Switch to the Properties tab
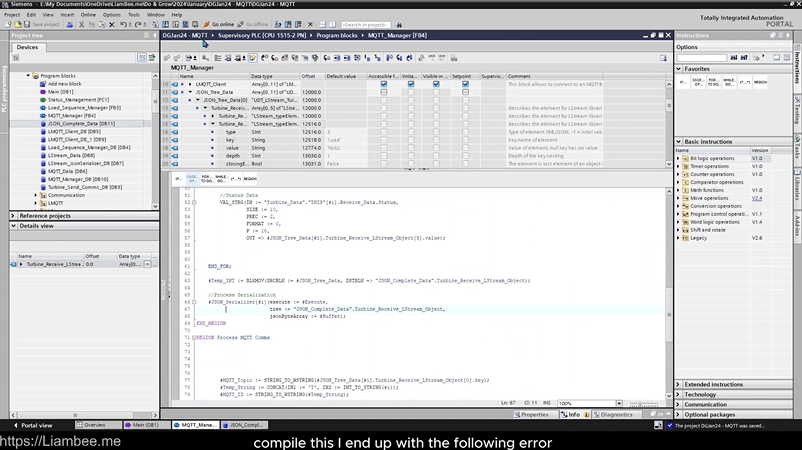This screenshot has width=802, height=450. click(534, 414)
